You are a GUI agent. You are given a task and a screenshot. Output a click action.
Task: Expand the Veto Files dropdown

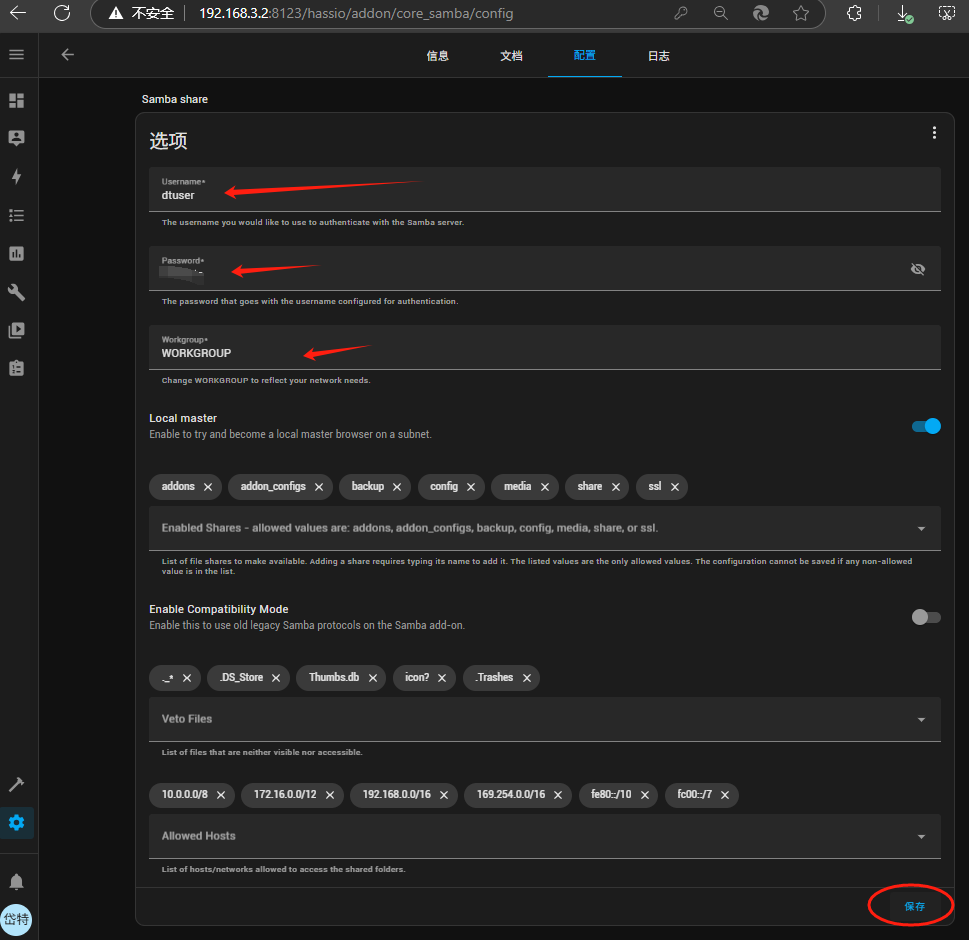(921, 719)
